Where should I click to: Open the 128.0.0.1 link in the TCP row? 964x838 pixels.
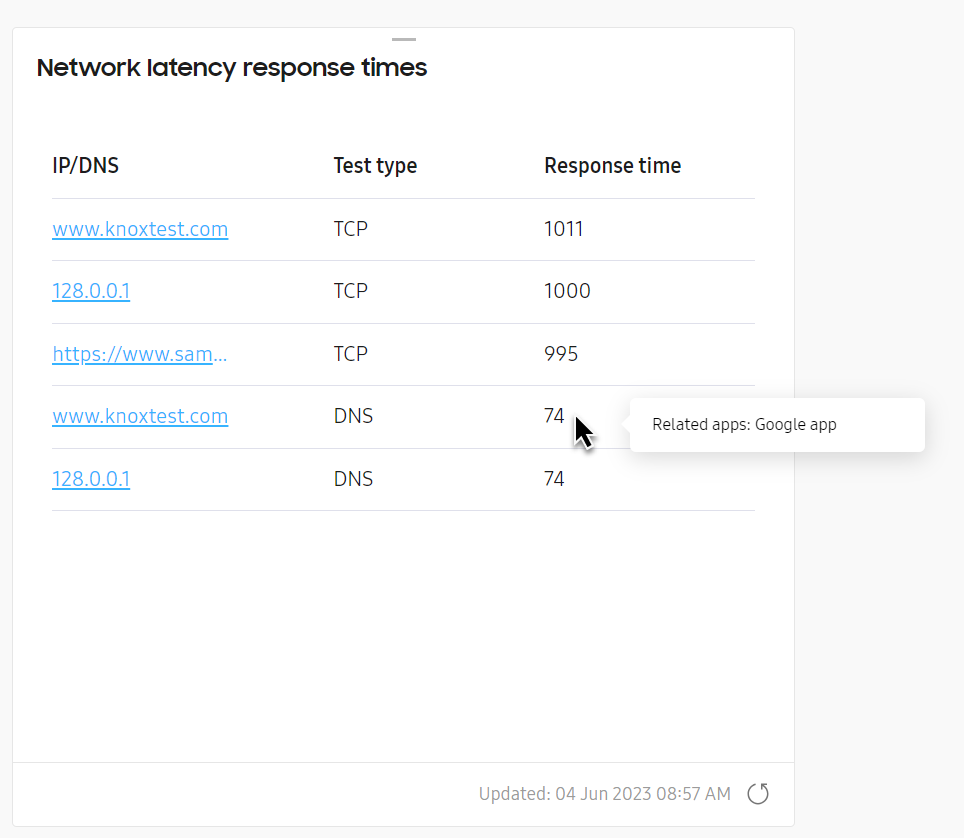(91, 291)
